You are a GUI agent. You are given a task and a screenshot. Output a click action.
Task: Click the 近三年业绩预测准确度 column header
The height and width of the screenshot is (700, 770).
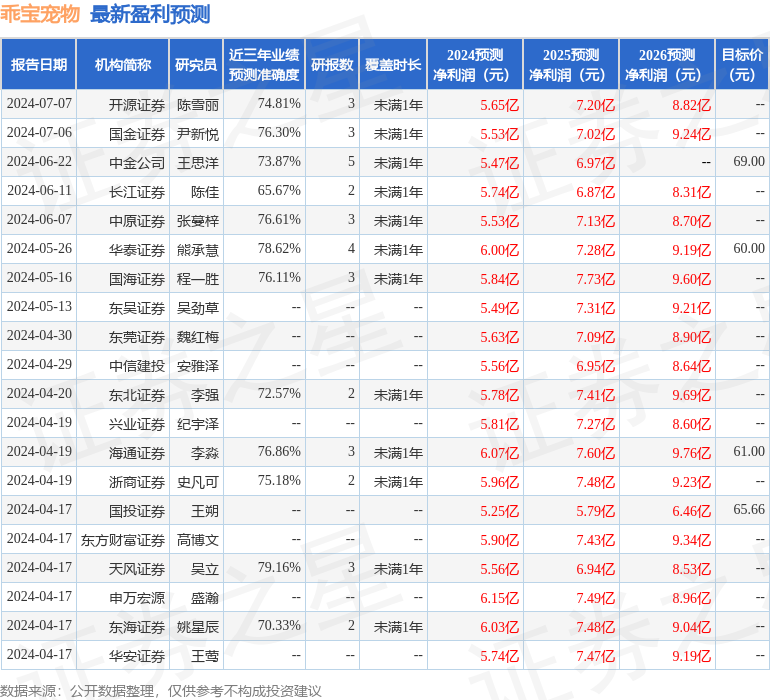pos(264,64)
